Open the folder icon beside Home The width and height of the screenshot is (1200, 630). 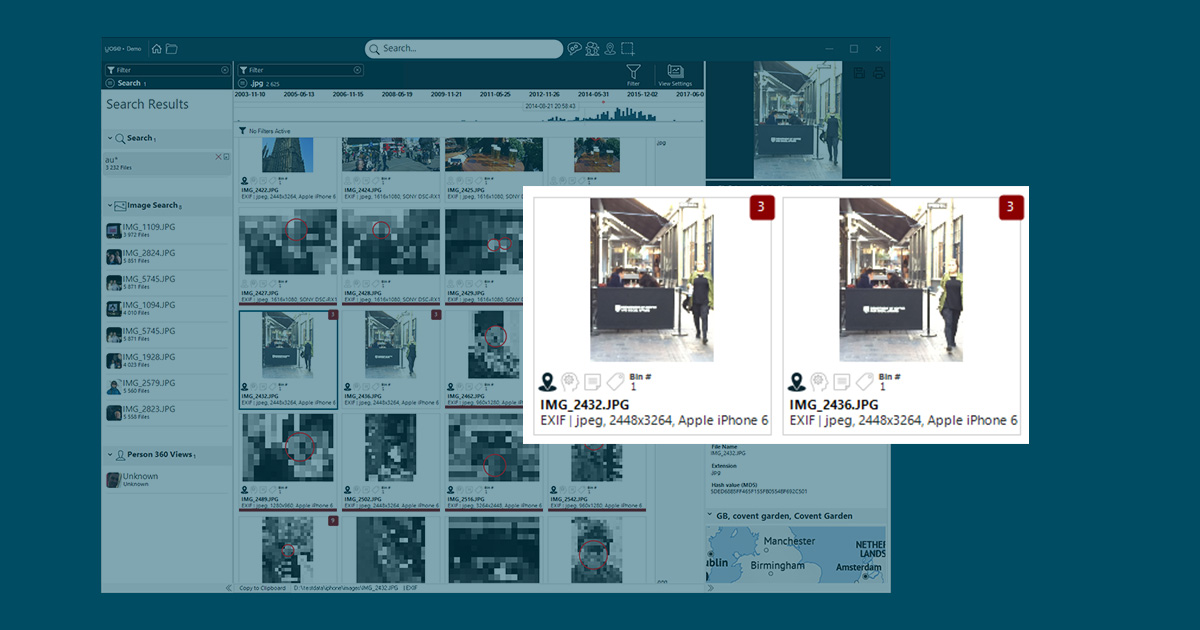[x=171, y=49]
